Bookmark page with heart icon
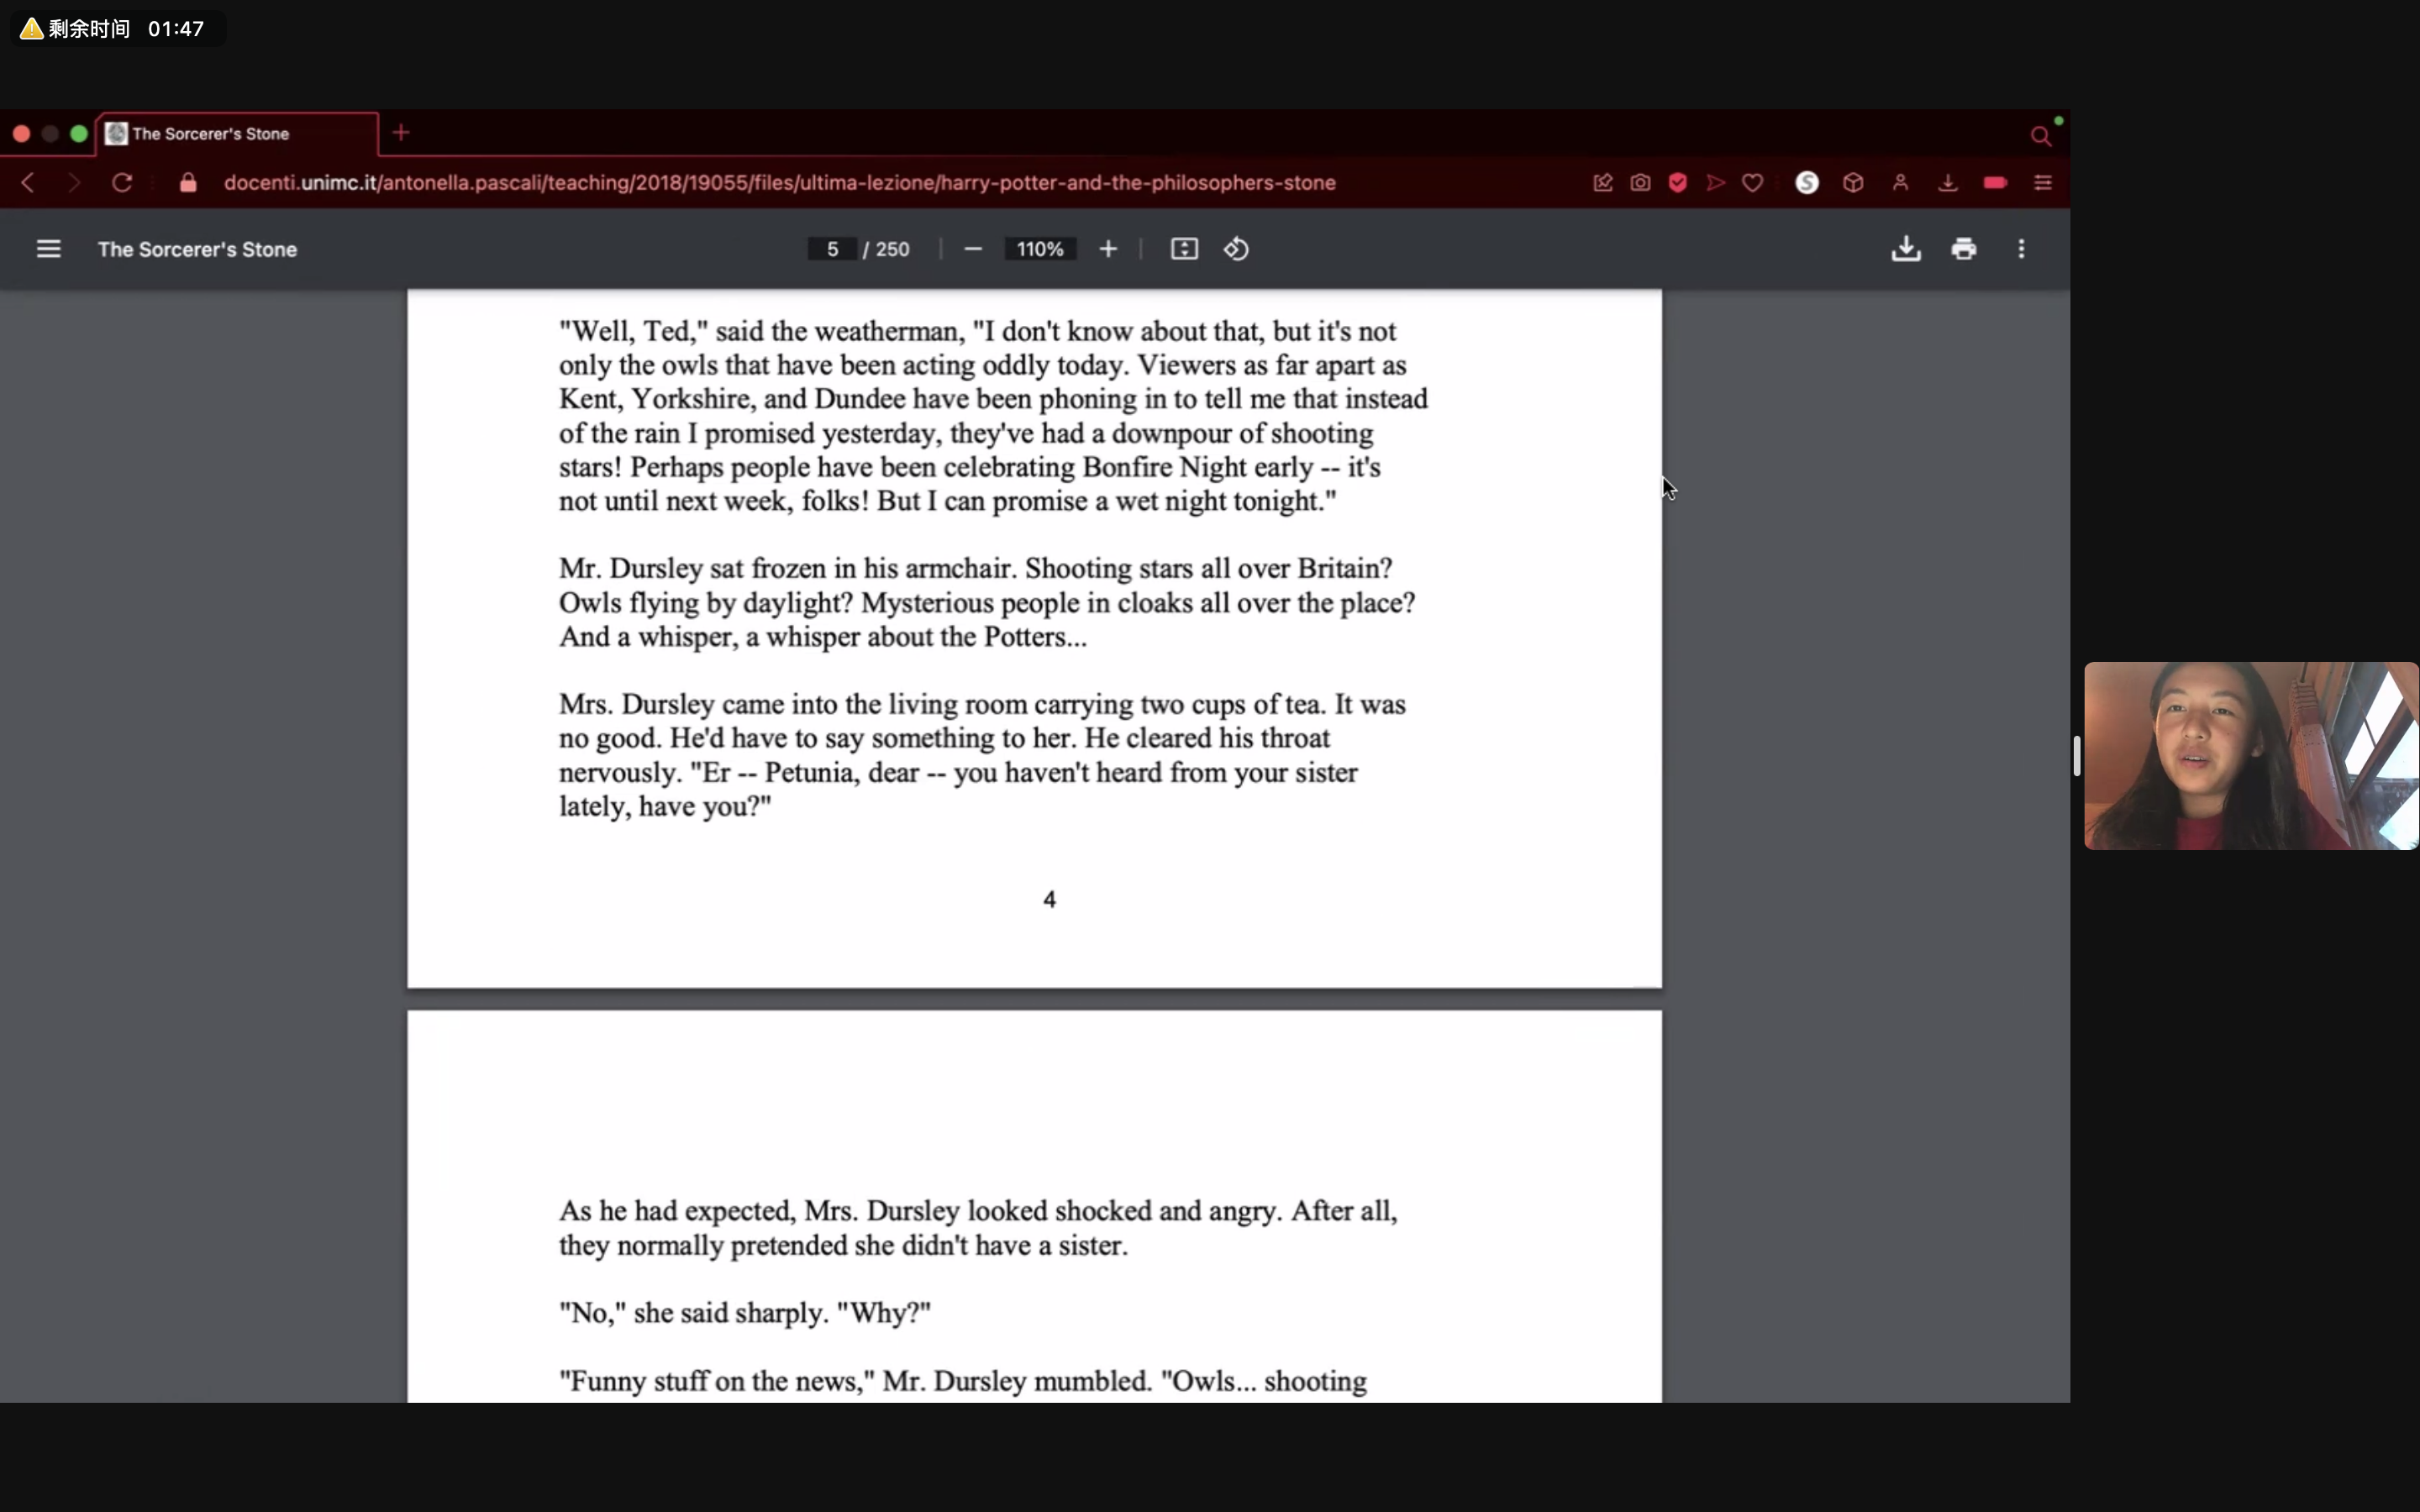This screenshot has height=1512, width=2420. (x=1753, y=183)
